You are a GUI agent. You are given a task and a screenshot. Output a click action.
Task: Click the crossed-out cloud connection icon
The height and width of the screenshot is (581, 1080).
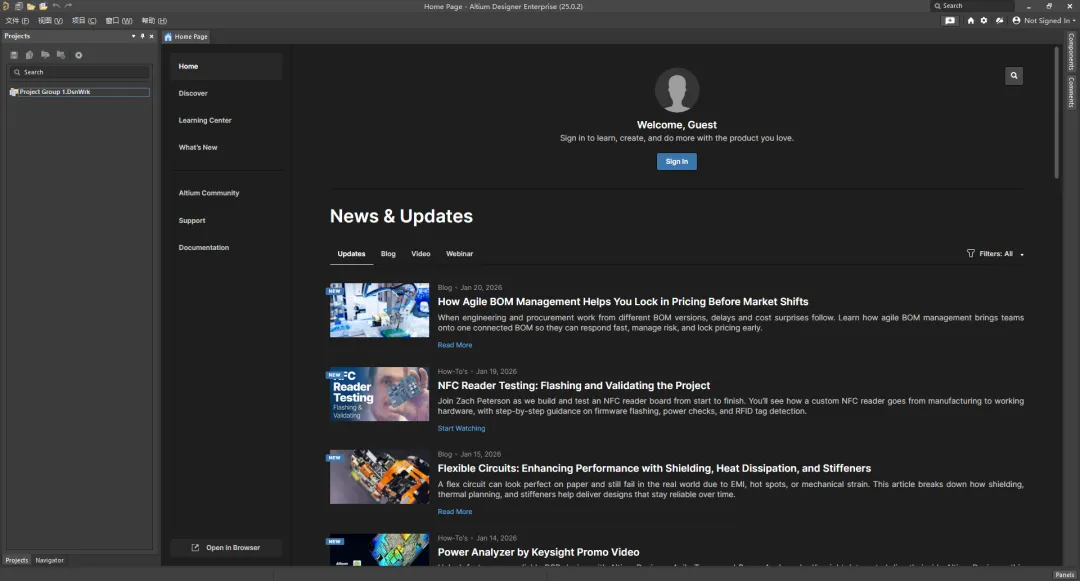tap(999, 21)
